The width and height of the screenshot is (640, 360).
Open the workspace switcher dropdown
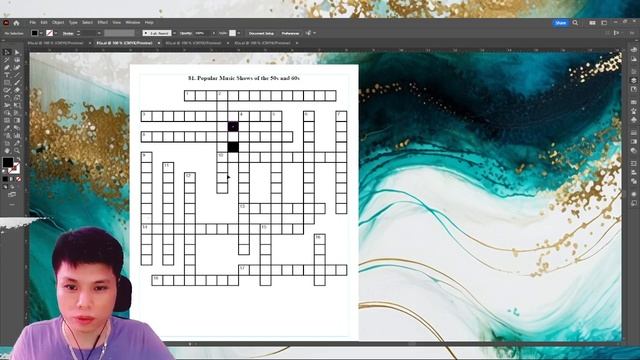(604, 23)
